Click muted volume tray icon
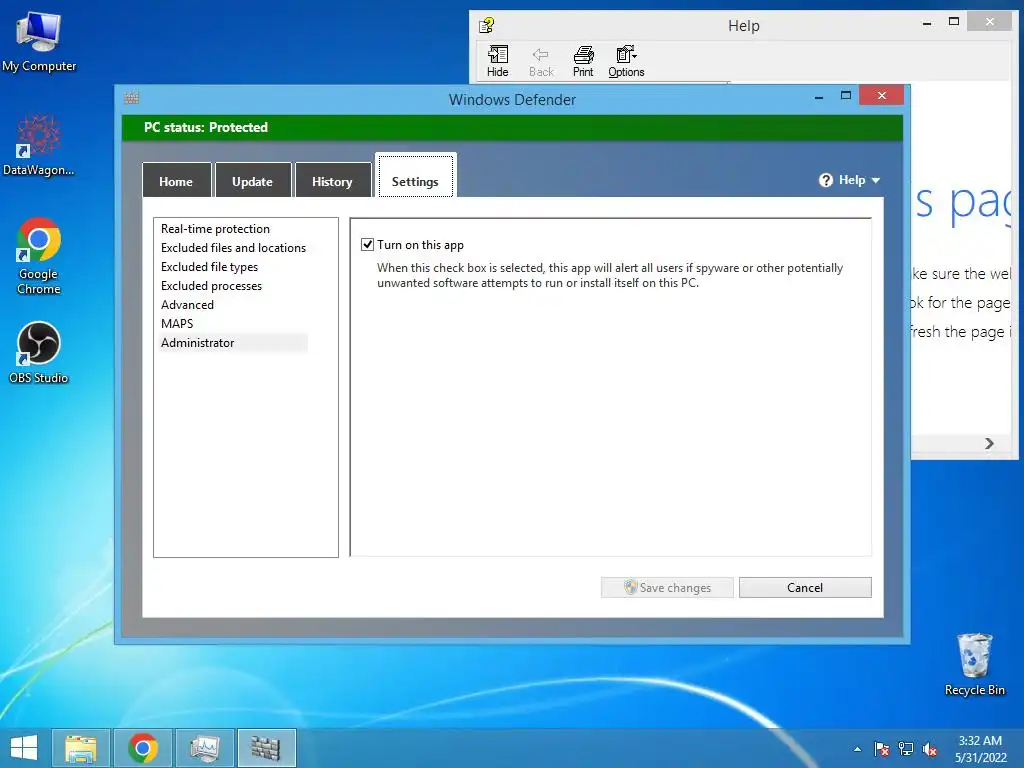 pyautogui.click(x=930, y=749)
